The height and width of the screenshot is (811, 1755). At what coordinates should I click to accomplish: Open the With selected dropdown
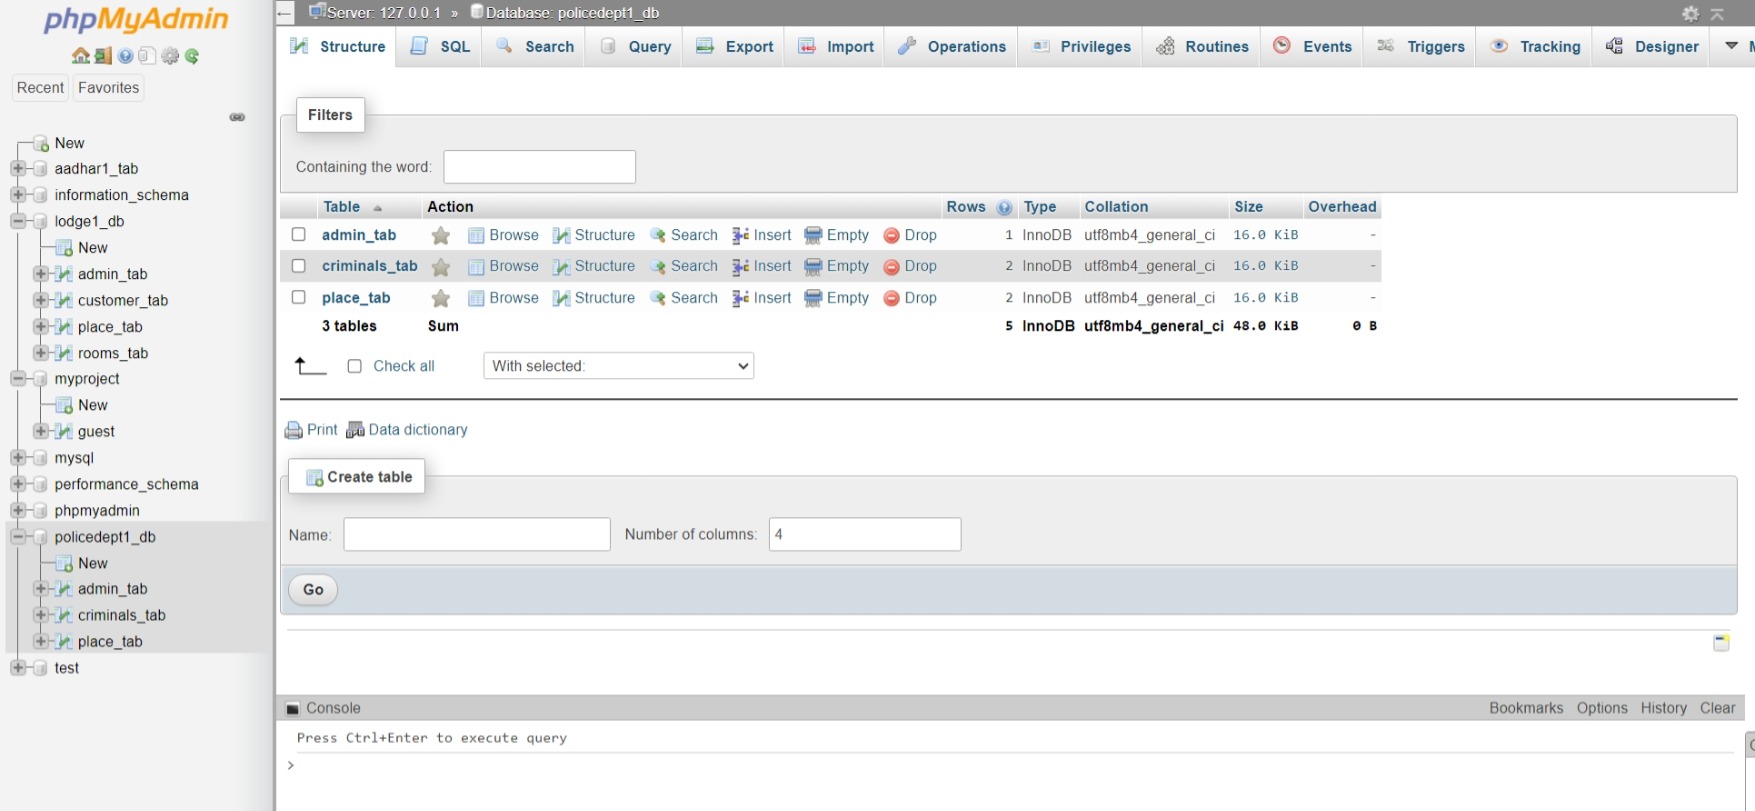point(618,366)
